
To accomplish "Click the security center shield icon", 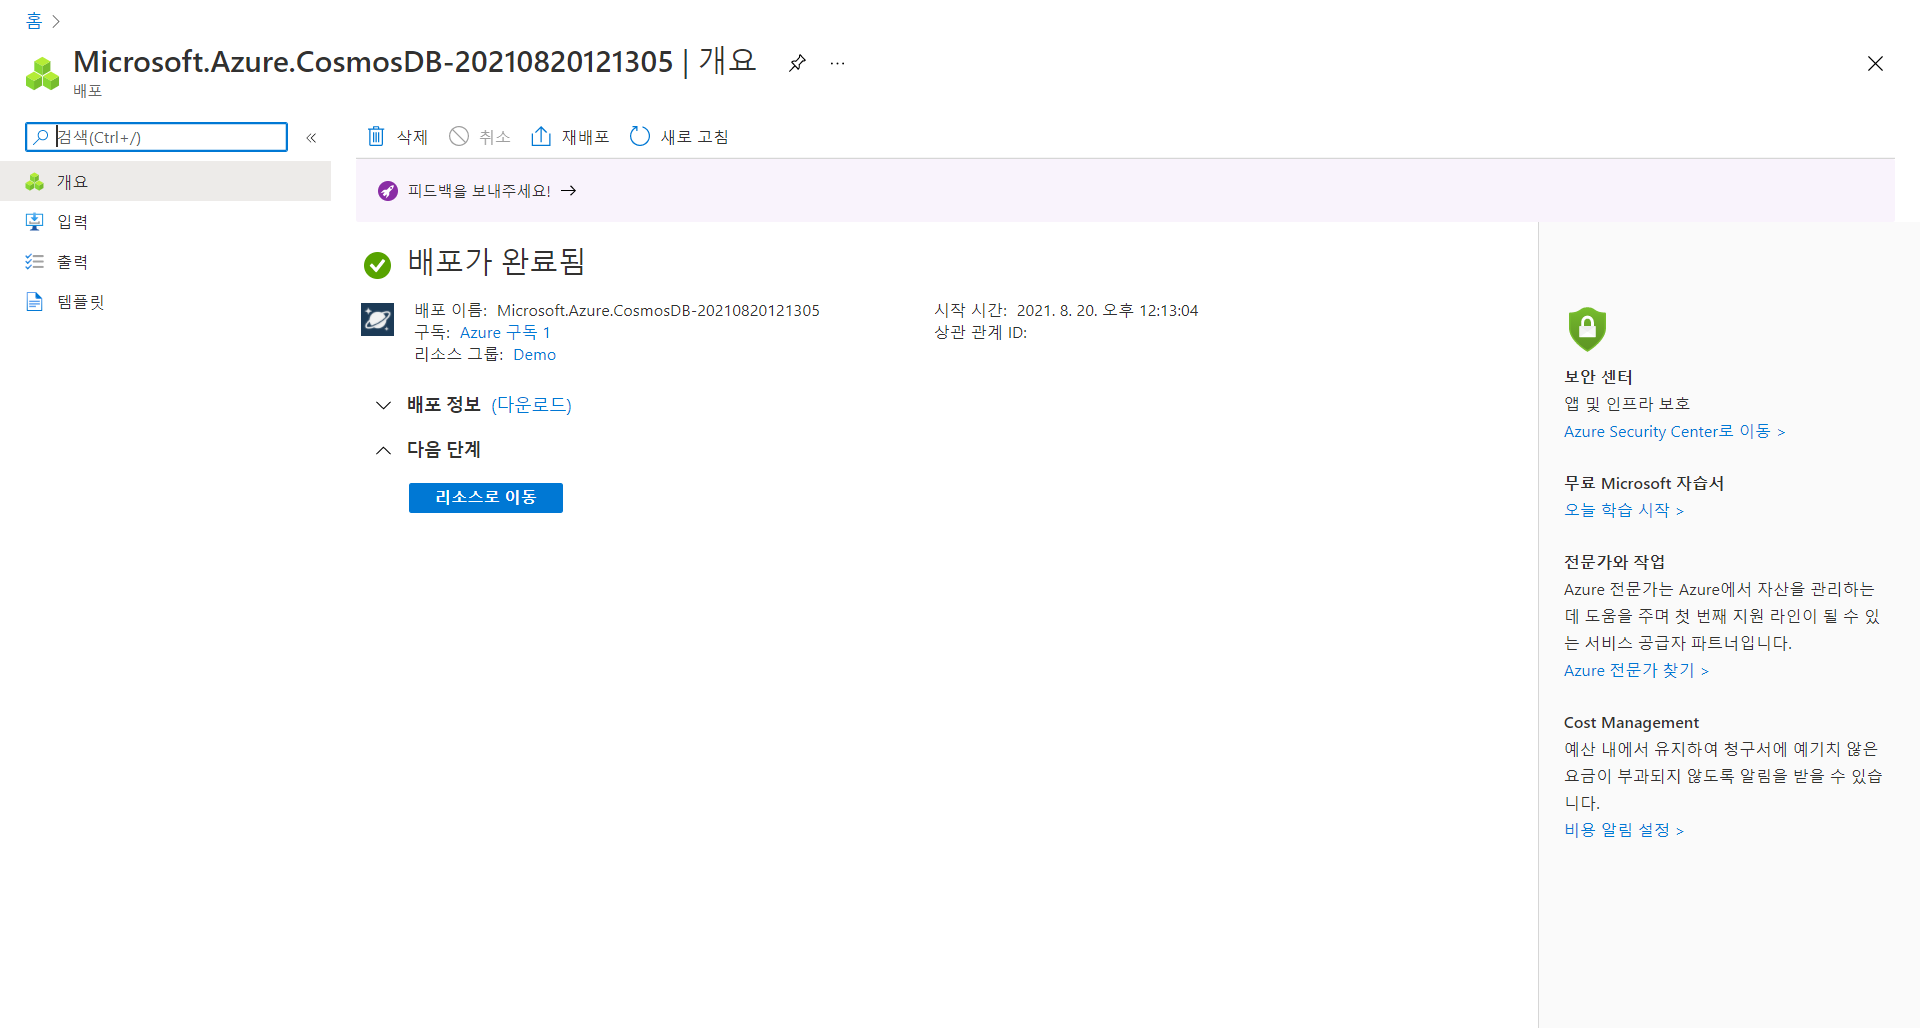I will click(1587, 328).
